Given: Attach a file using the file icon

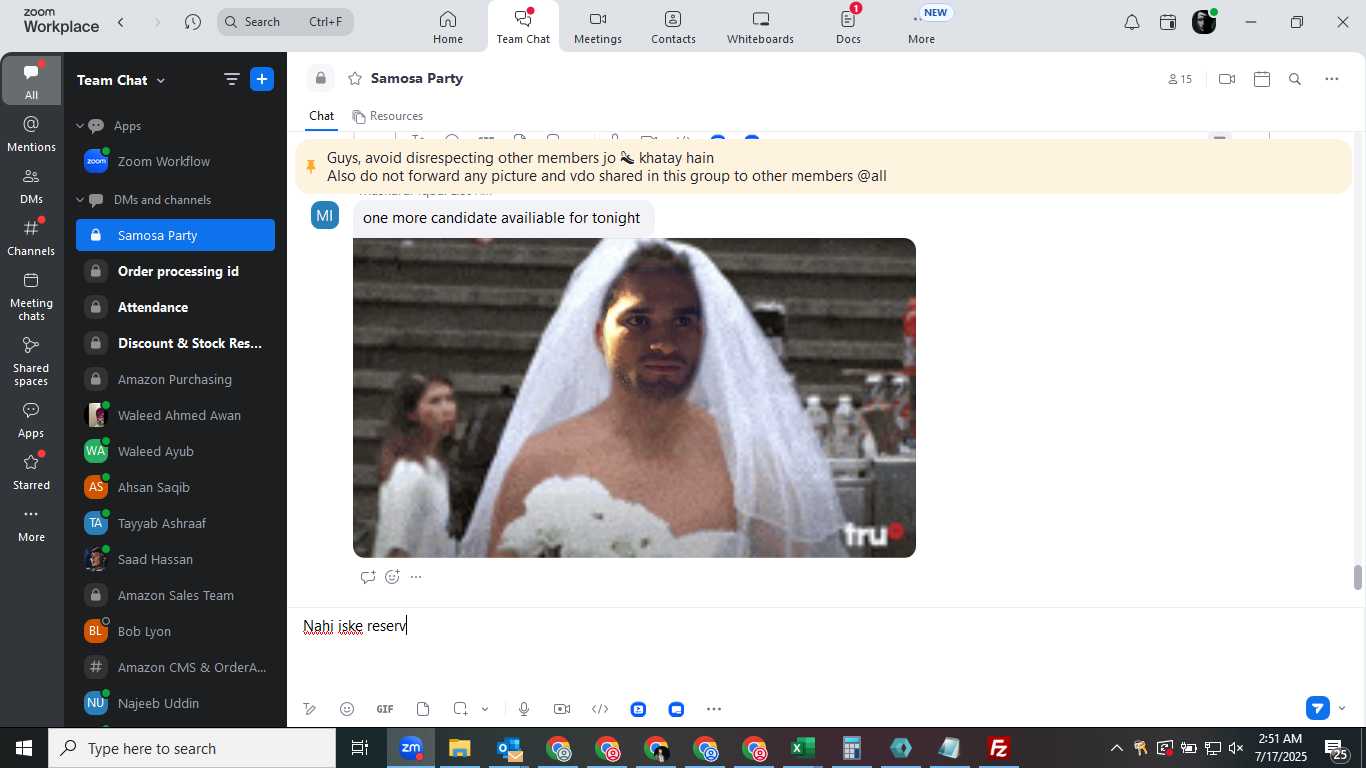Looking at the screenshot, I should coord(423,709).
